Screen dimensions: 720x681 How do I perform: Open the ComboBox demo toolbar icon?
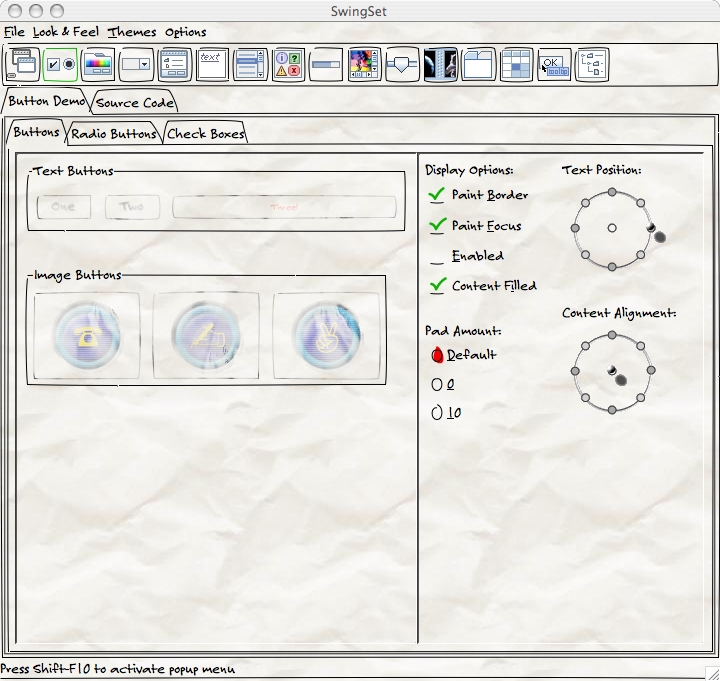(136, 65)
